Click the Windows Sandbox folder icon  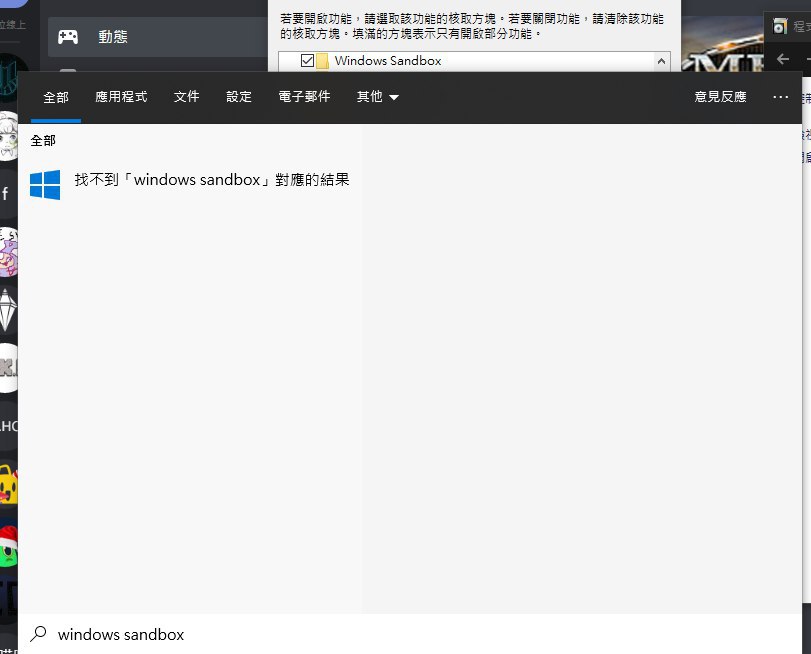tap(322, 61)
